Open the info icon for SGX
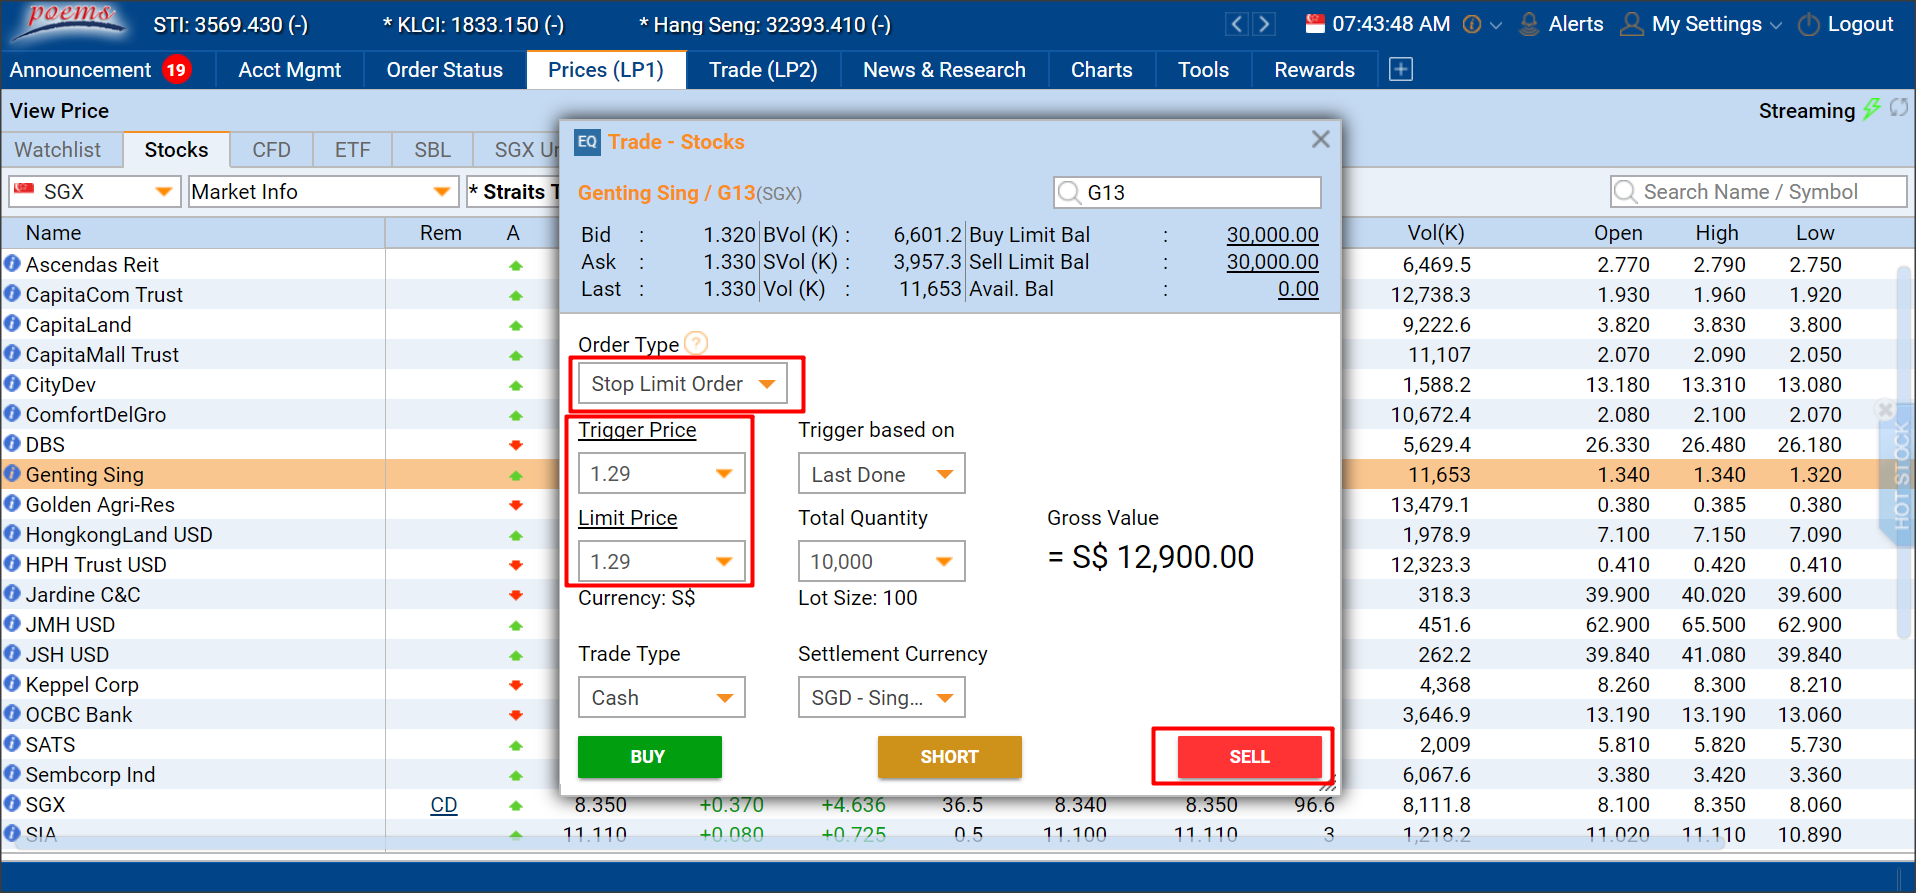 [x=12, y=804]
